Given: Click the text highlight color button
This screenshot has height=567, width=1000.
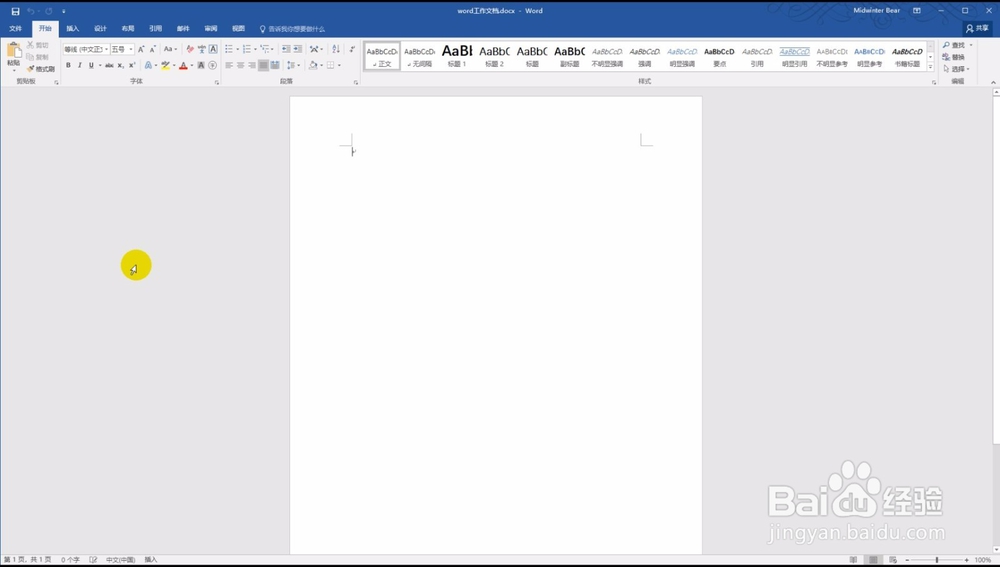Looking at the screenshot, I should click(165, 65).
